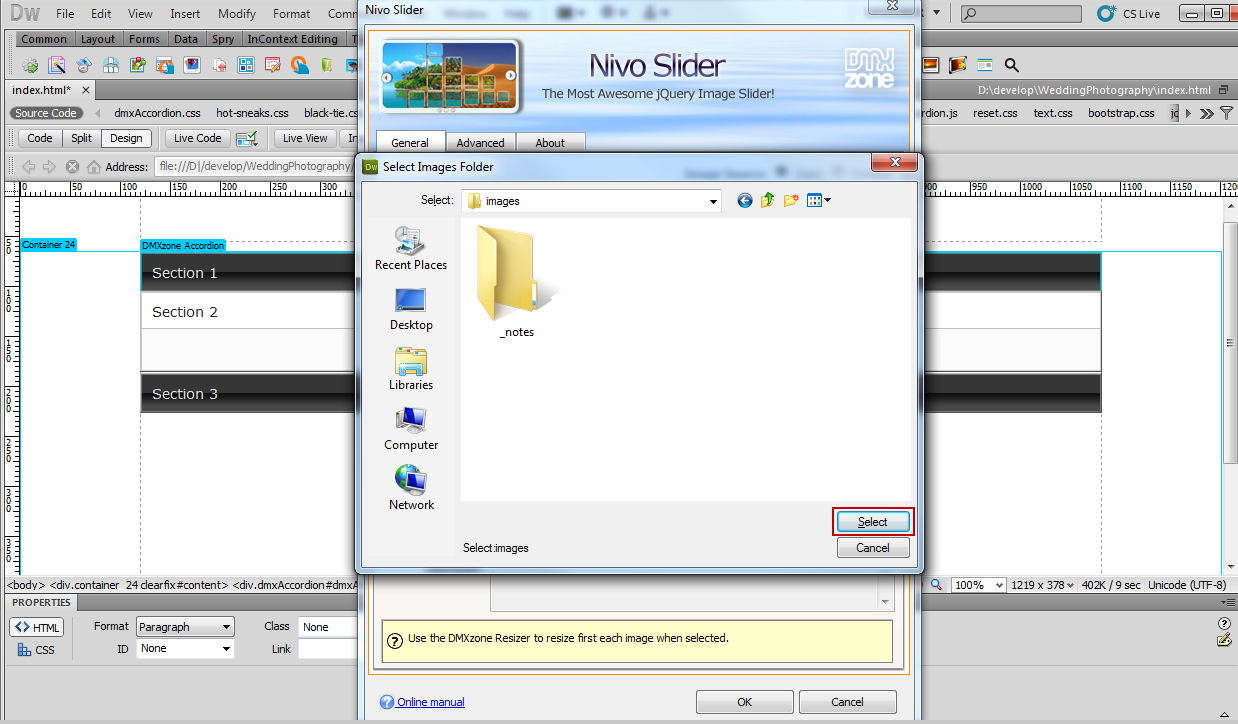The width and height of the screenshot is (1238, 724).
Task: Select the Forms tab of Insert bar
Action: pyautogui.click(x=144, y=39)
